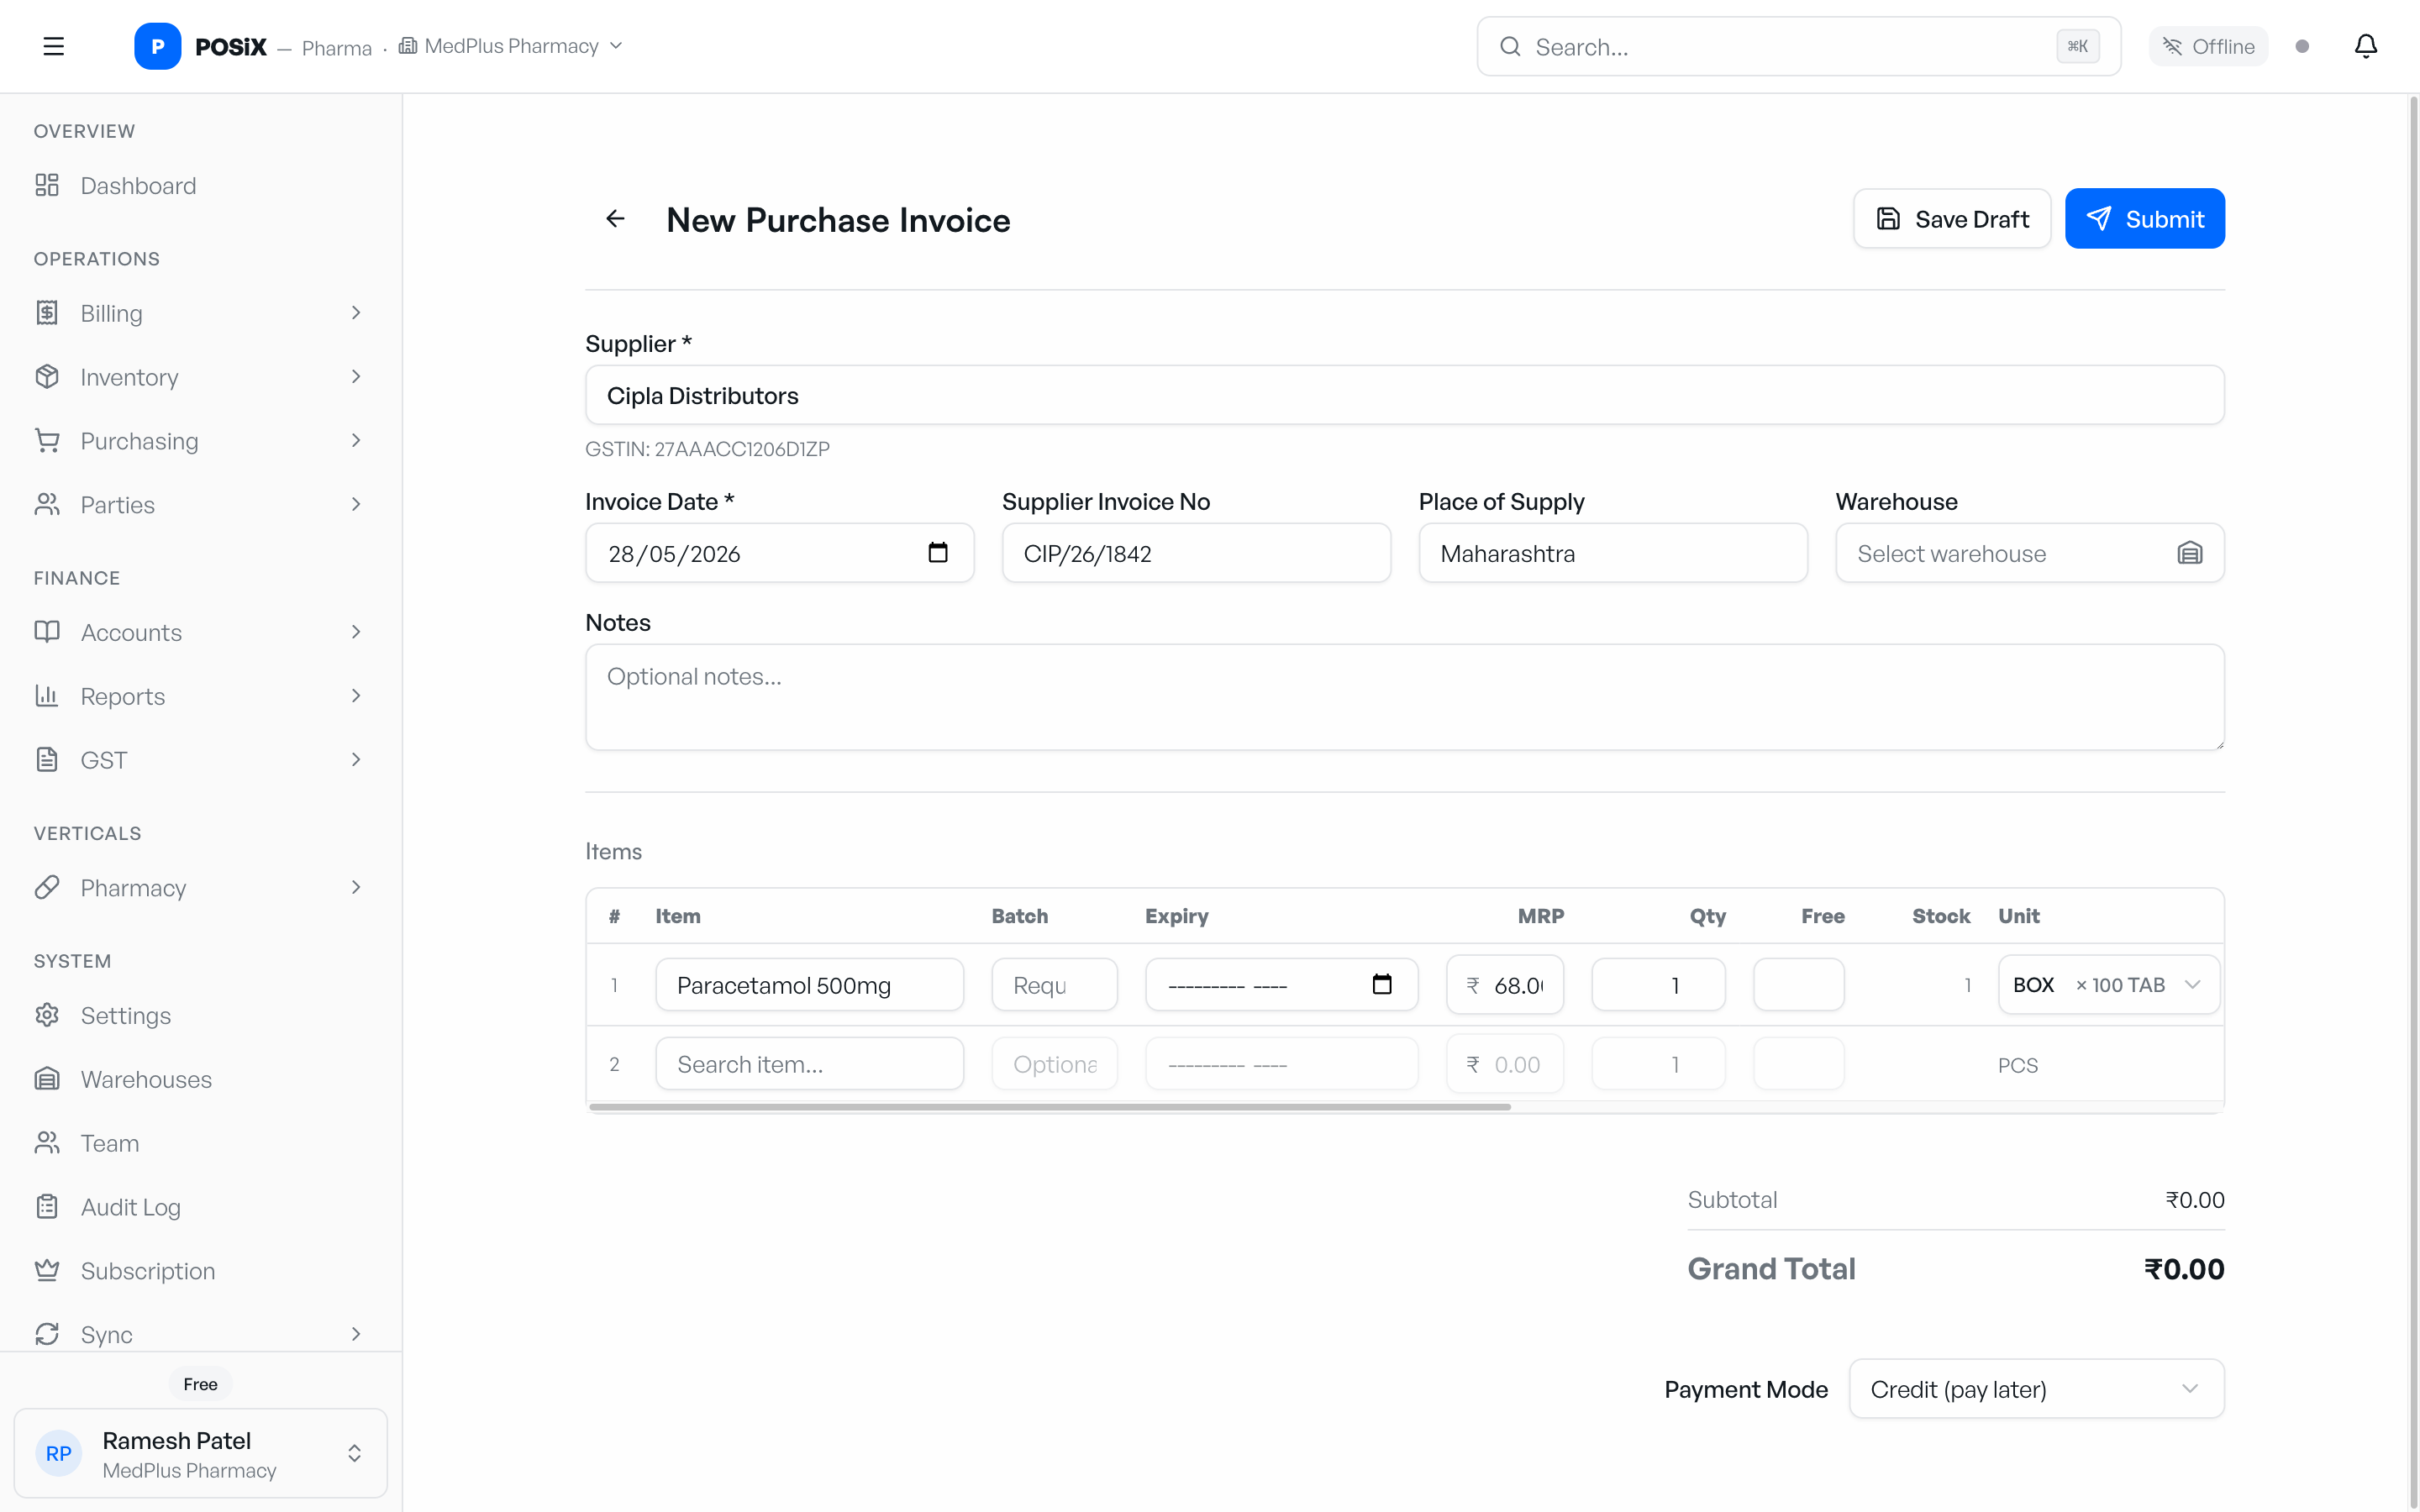Click the Batch field for Paracetamol
Screen dimensions: 2420x1512
coord(1054,985)
